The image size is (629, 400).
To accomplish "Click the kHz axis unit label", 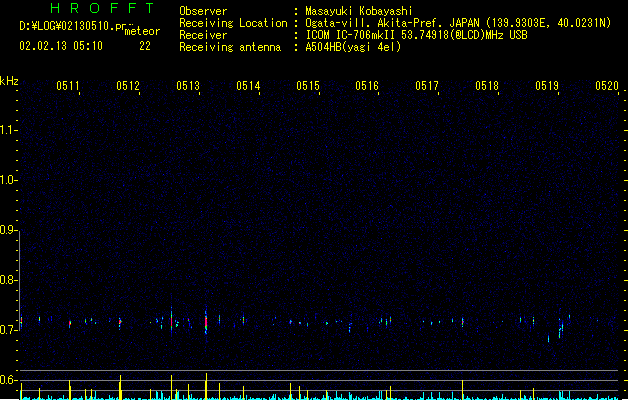I will tap(9, 81).
